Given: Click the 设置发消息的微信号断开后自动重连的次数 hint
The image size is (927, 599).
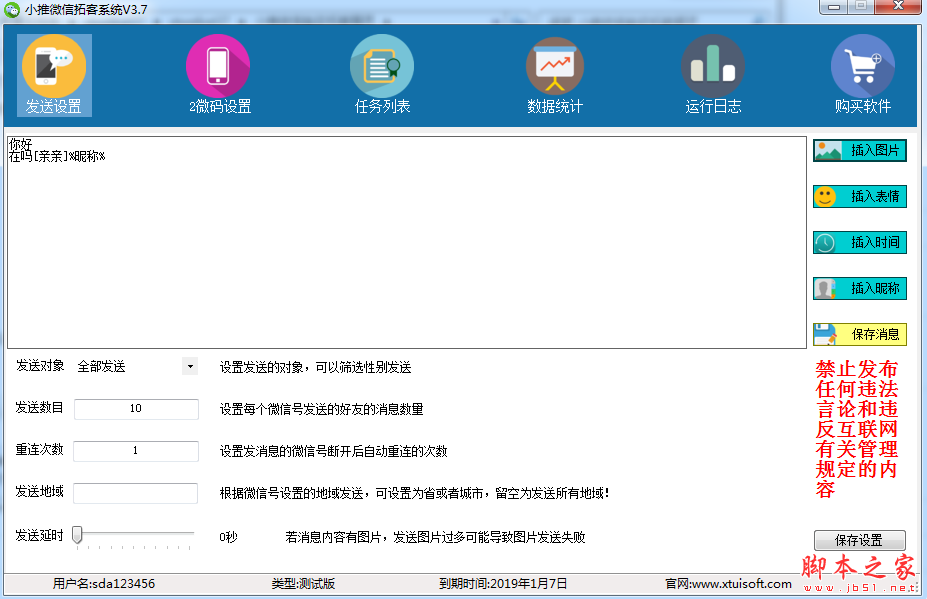Looking at the screenshot, I should (x=333, y=451).
